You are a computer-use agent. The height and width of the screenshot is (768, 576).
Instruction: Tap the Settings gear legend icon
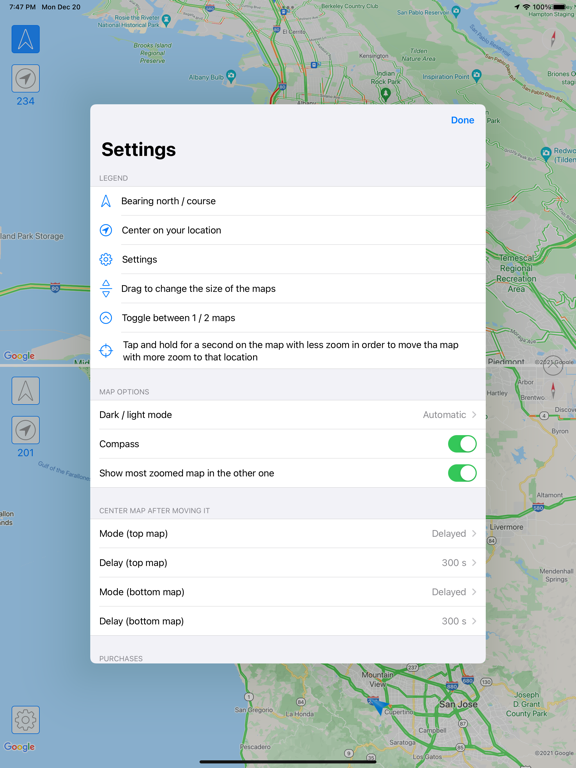click(x=106, y=259)
